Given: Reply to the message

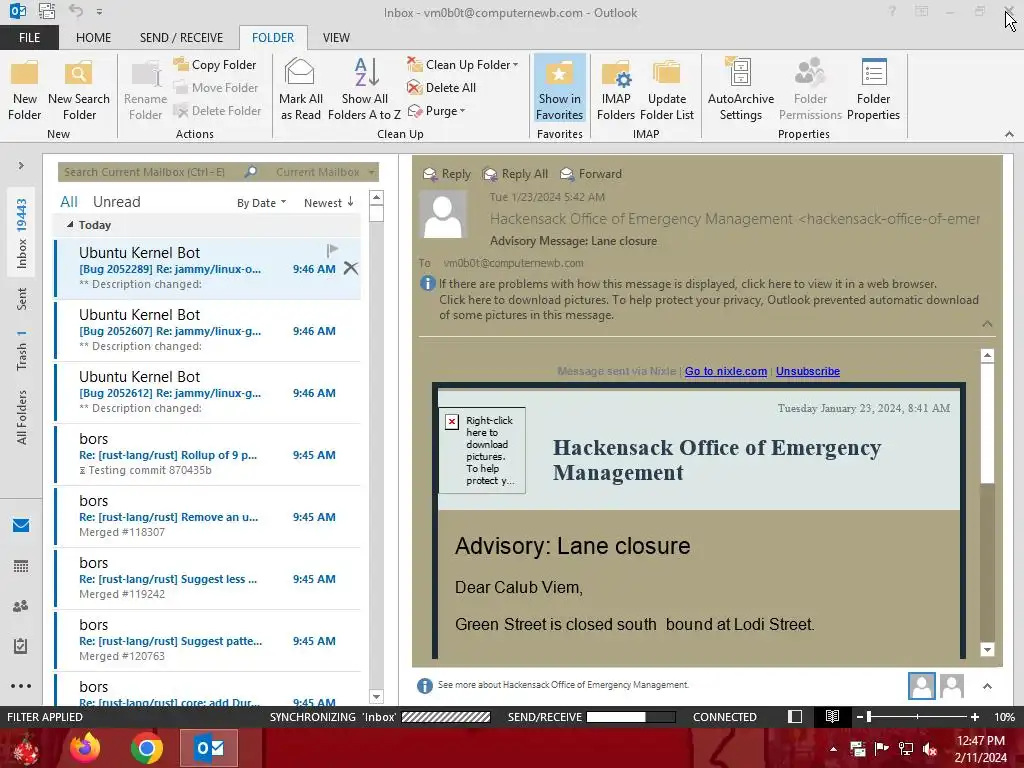Looking at the screenshot, I should (447, 174).
